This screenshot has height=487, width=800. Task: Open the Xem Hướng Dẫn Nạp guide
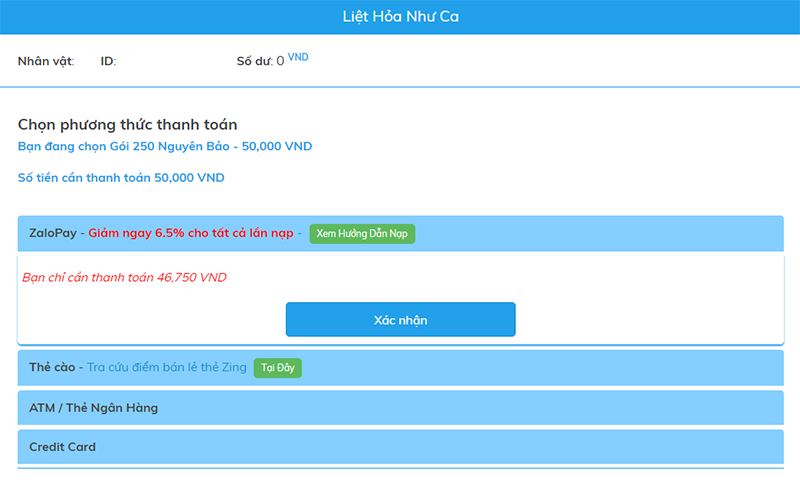pos(362,234)
